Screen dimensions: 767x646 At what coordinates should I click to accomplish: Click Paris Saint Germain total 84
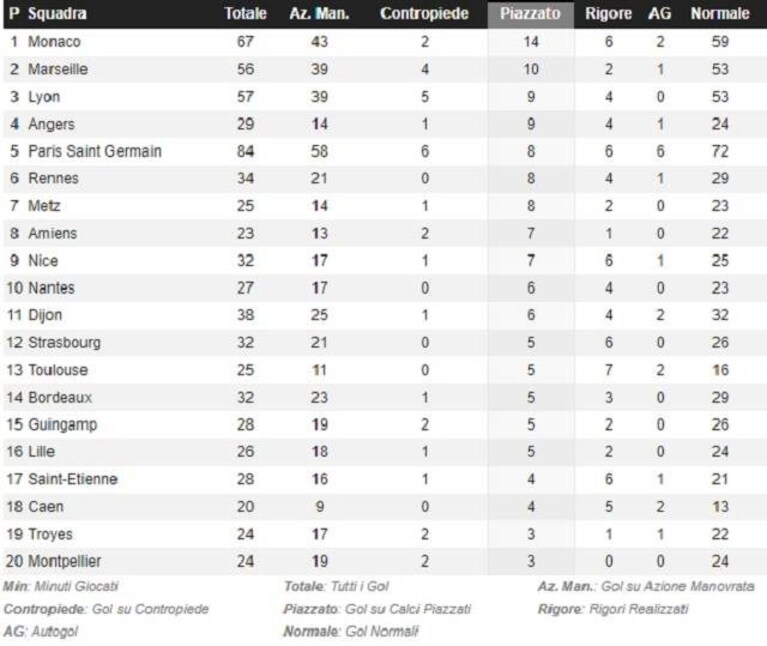pos(245,151)
